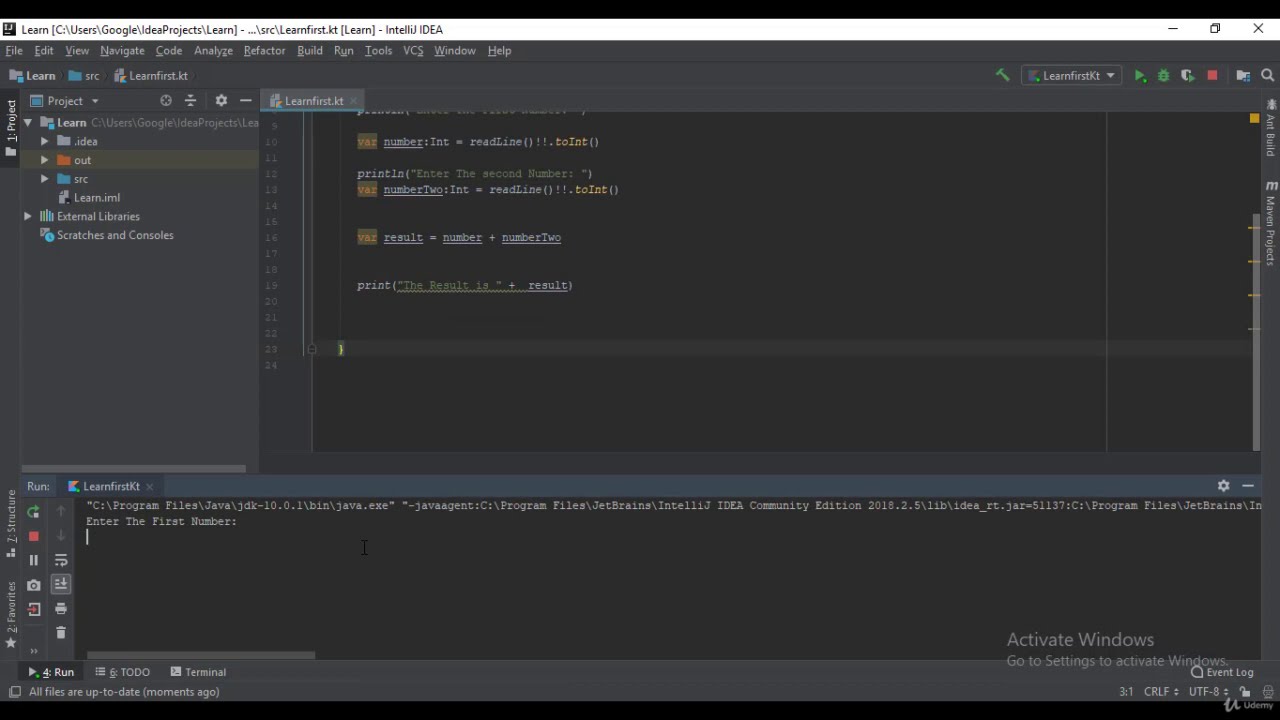Screen dimensions: 1280x720
Task: Run LearnfirstKt with the green play icon
Action: point(1140,76)
